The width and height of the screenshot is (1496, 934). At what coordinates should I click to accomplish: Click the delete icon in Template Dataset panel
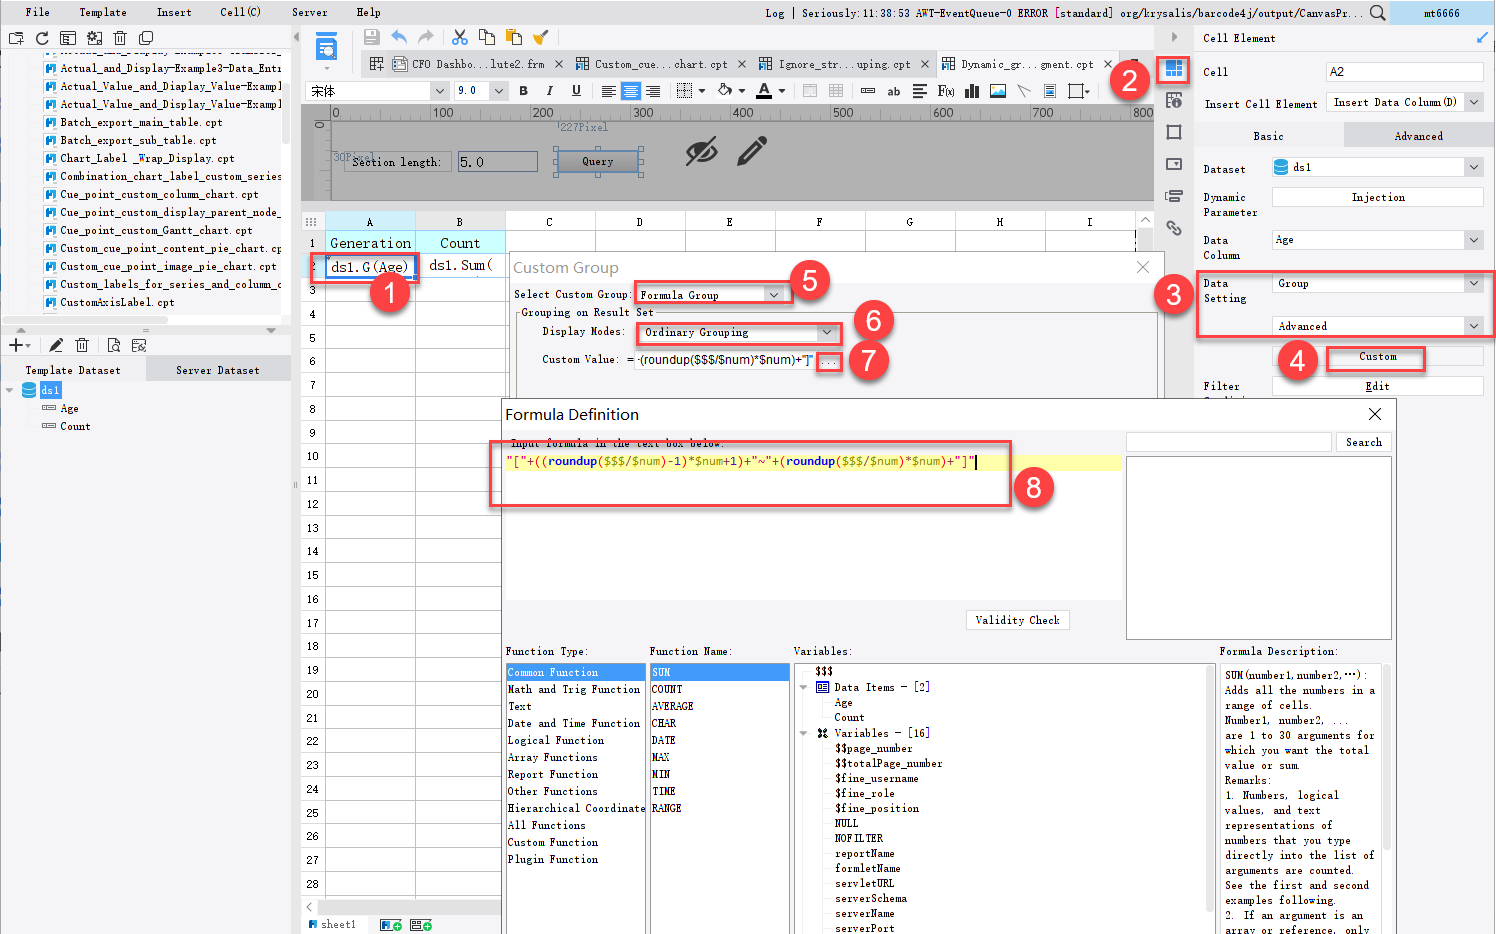click(x=83, y=344)
